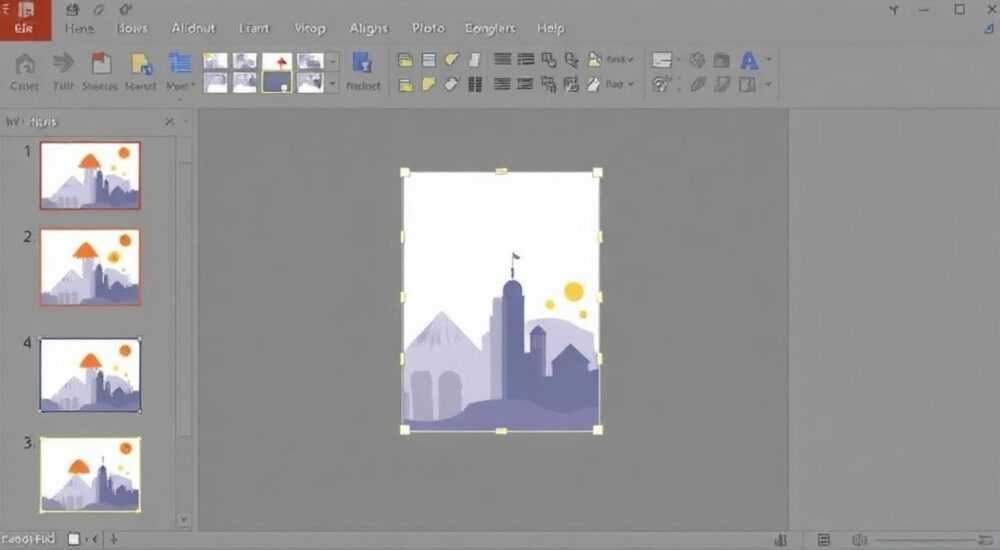Screen dimensions: 1000x550
Task: Click the gray right-arrow ribbon button
Action: 62,63
